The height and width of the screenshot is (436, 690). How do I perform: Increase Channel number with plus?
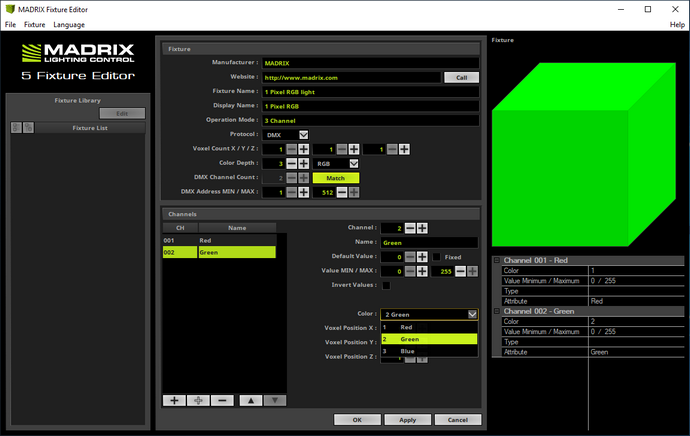coord(422,228)
